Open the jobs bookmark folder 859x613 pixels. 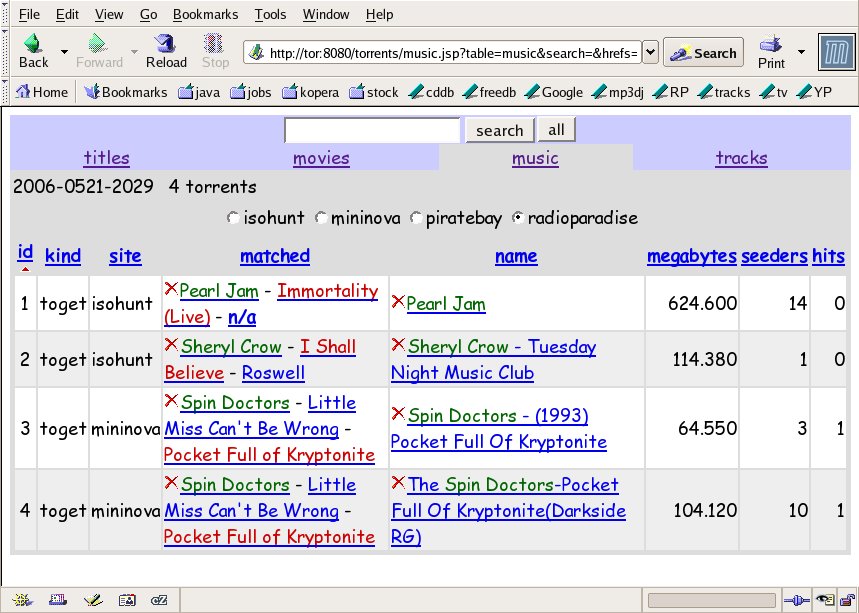pos(251,92)
